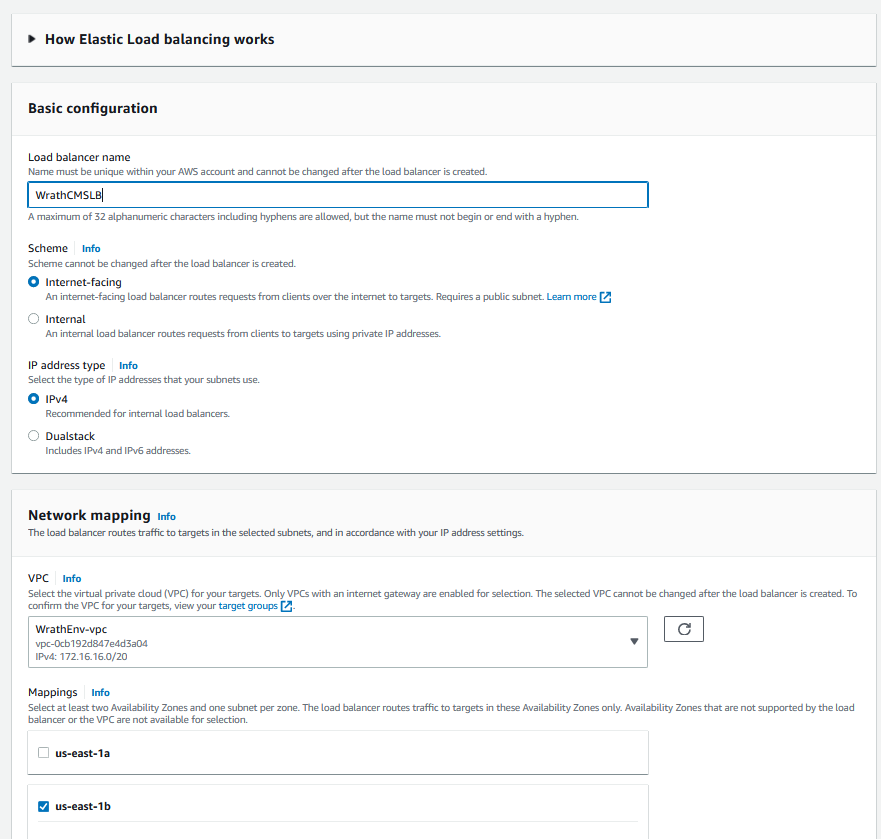The width and height of the screenshot is (881, 839).
Task: Open the WrathEnv-vpc VPC dropdown
Action: (337, 642)
